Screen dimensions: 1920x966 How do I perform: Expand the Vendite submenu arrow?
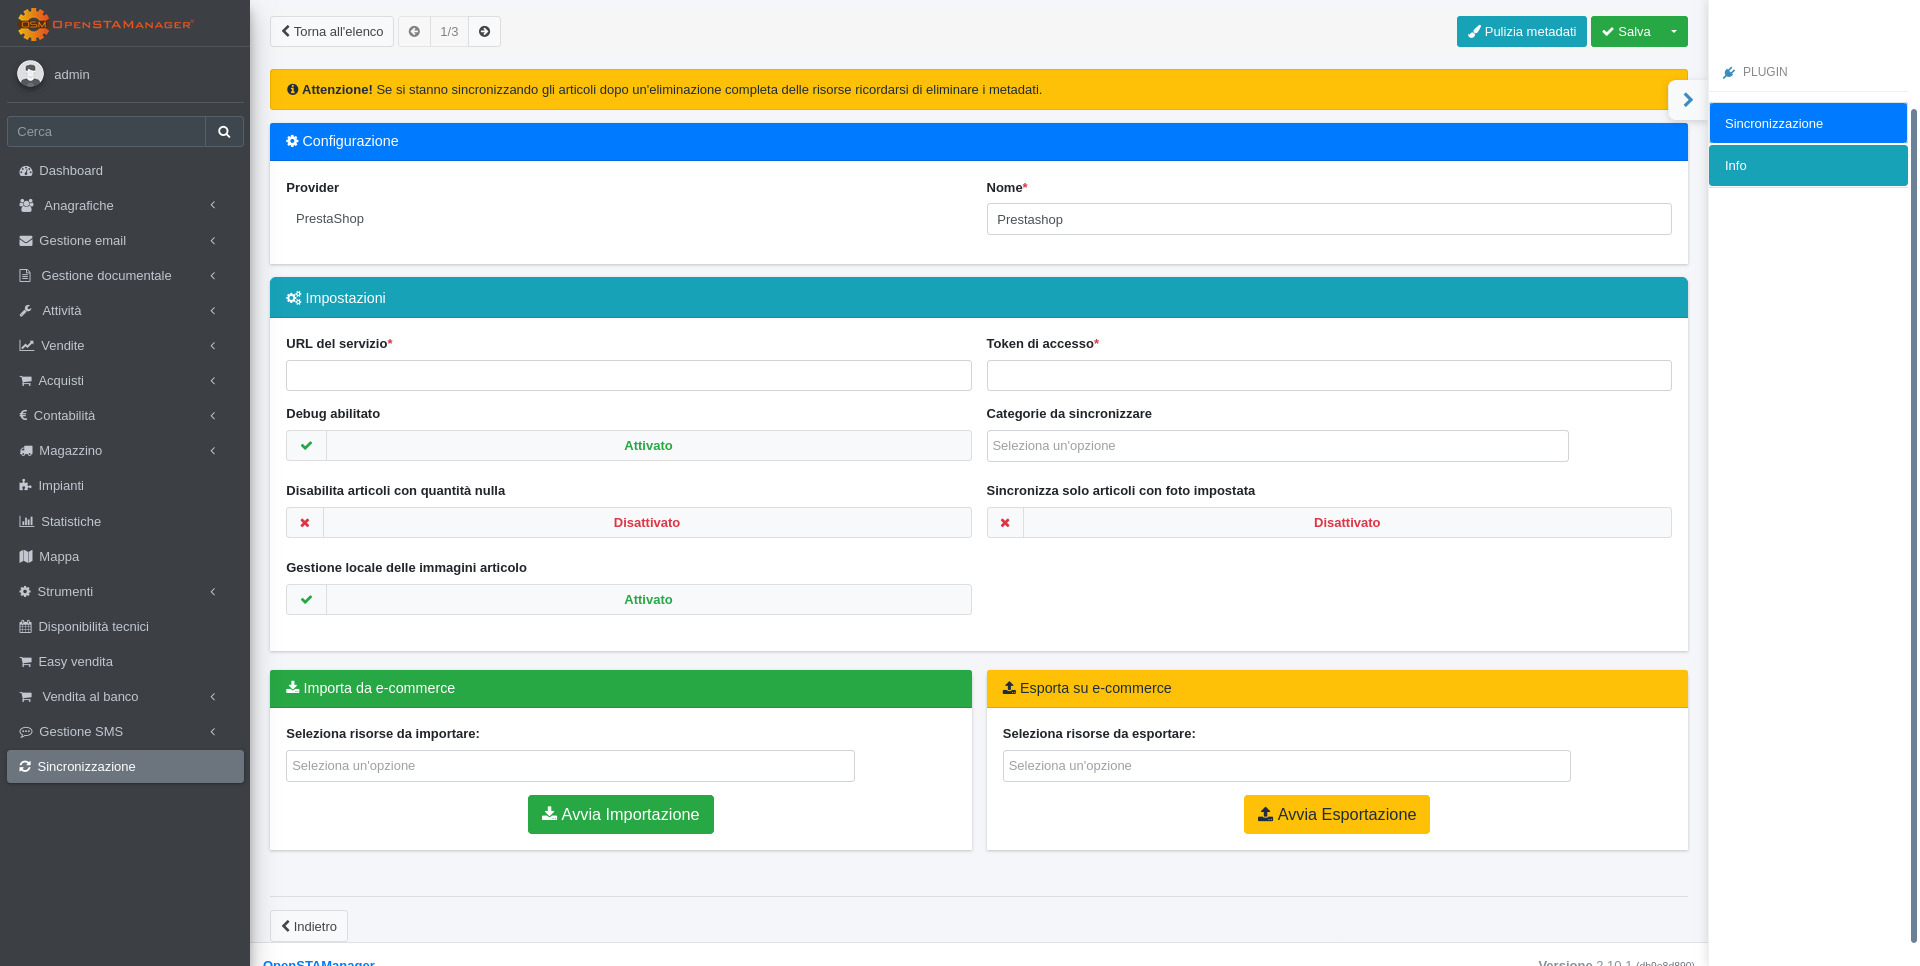pos(213,346)
